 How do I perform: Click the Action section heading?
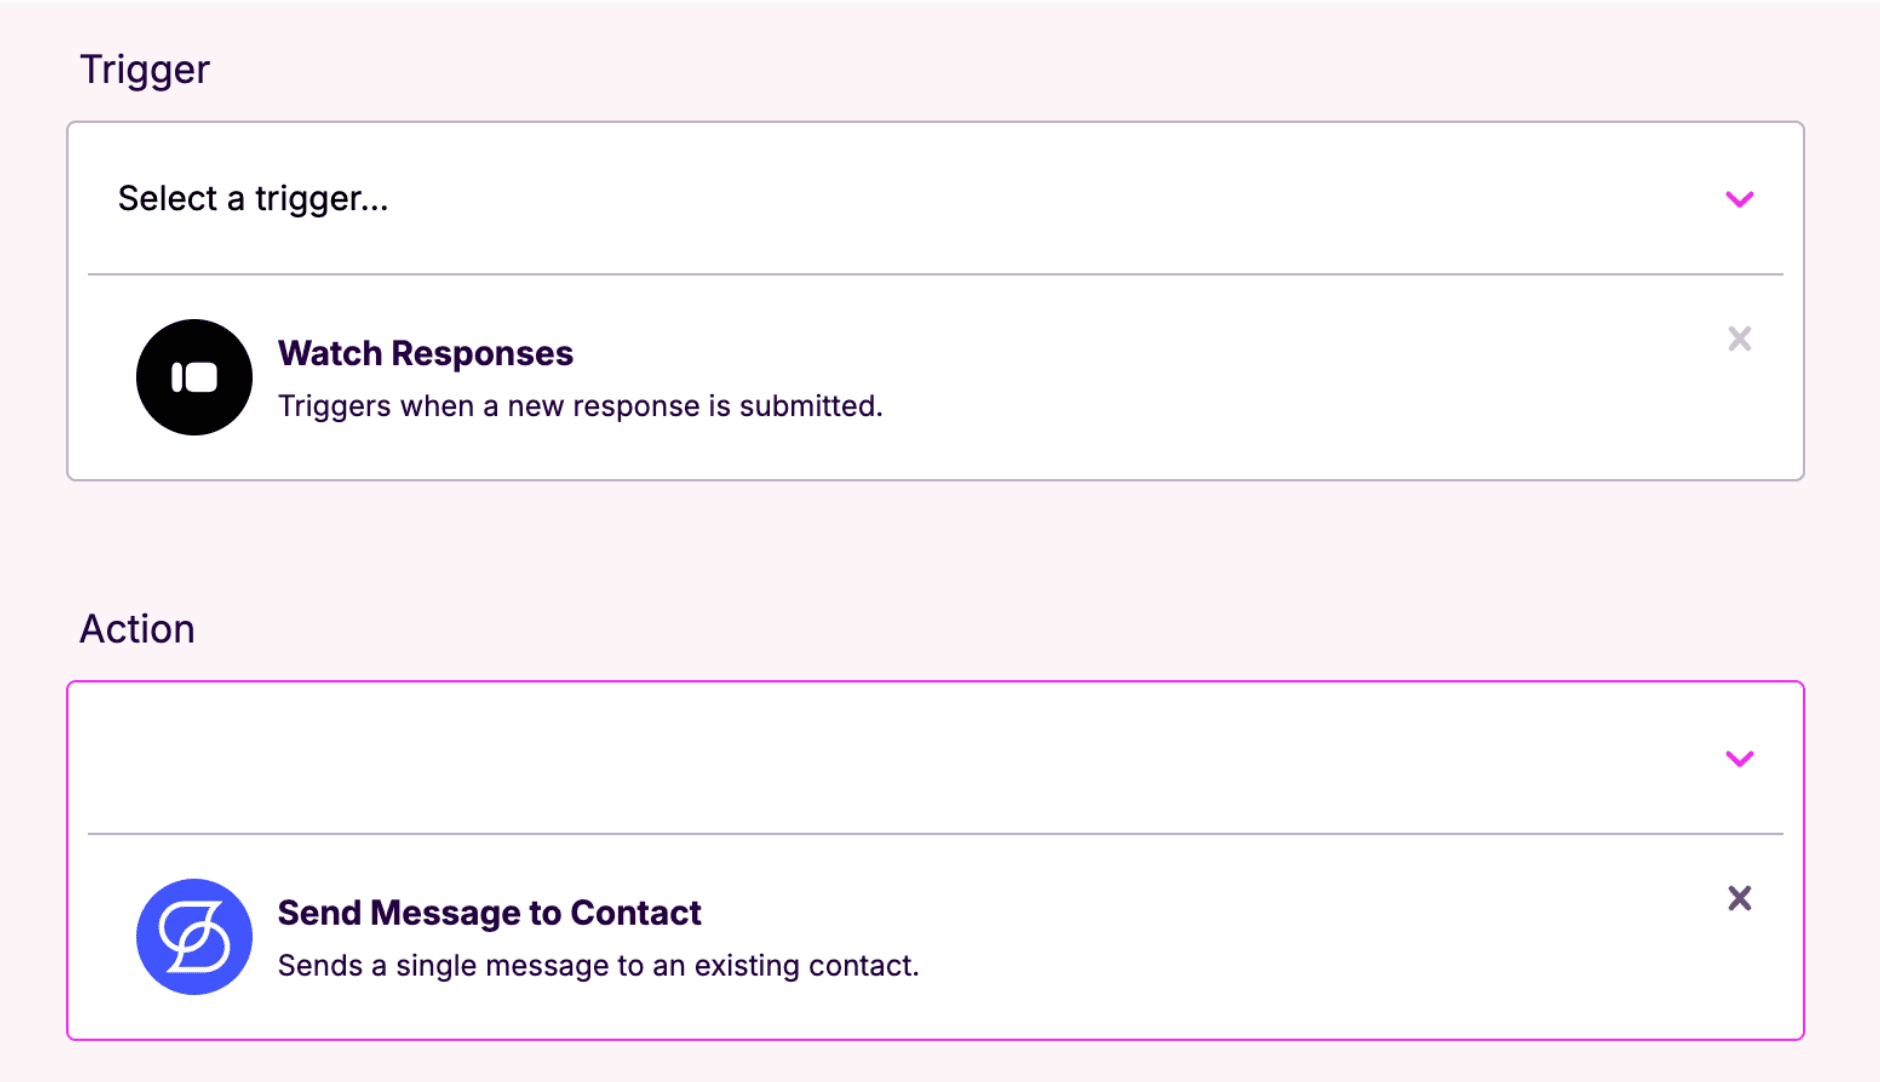tap(137, 629)
